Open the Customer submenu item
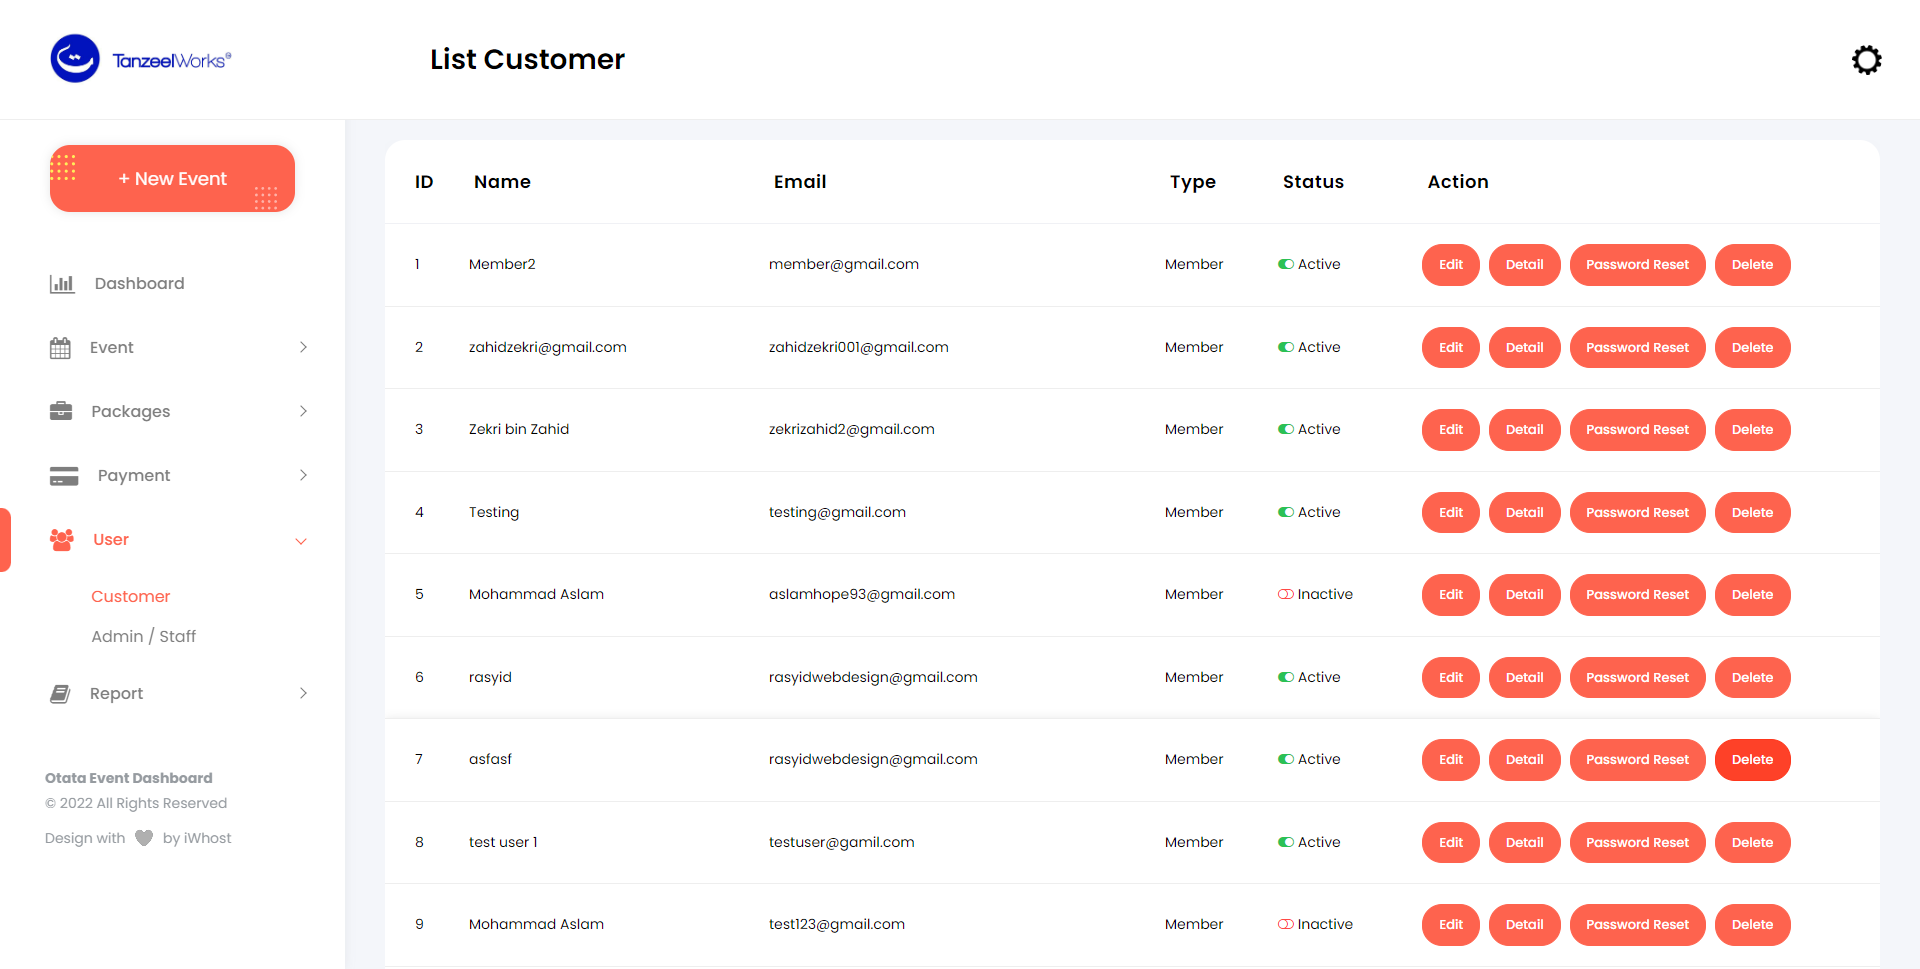This screenshot has height=969, width=1920. (x=131, y=597)
